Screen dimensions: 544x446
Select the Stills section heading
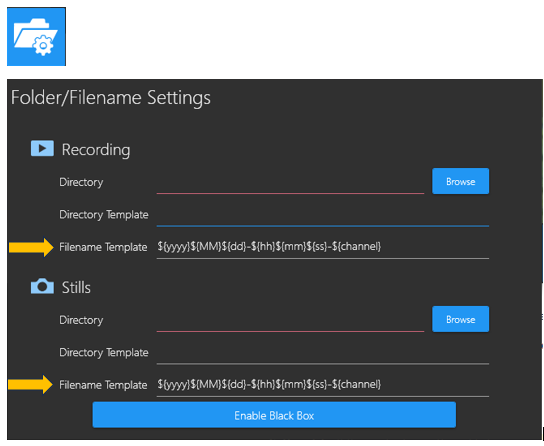tap(76, 288)
